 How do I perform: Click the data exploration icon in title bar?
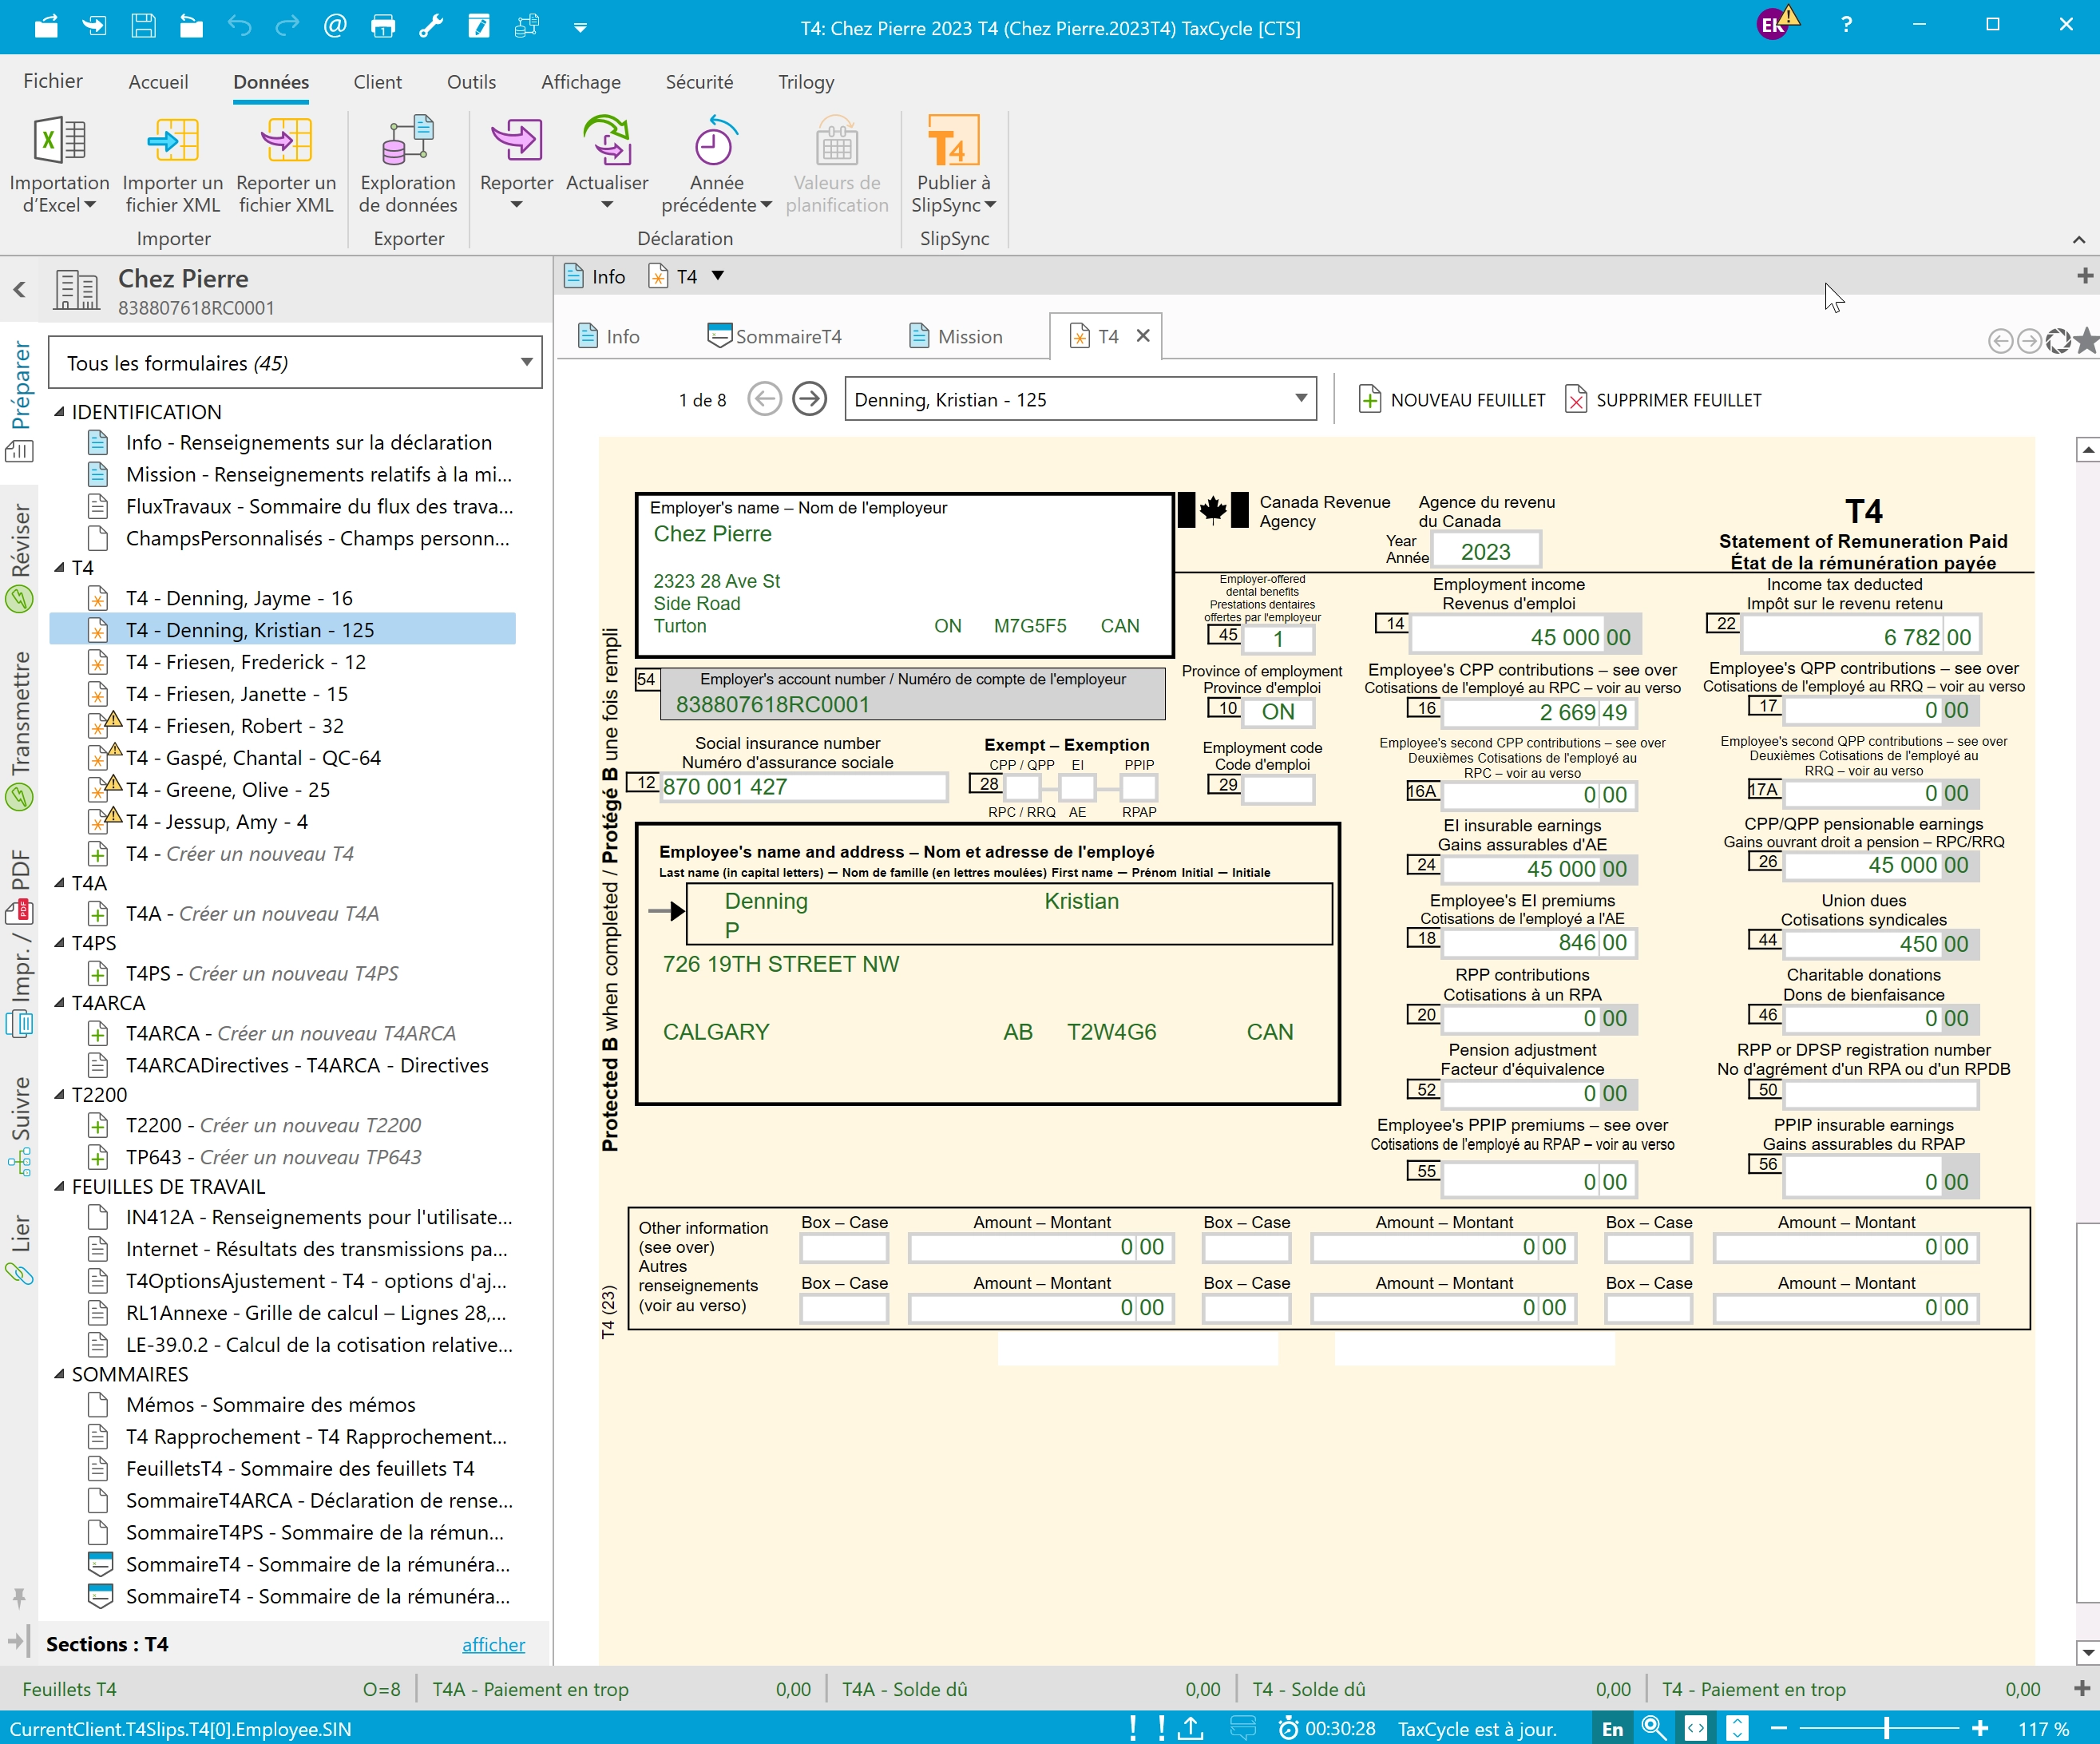click(527, 27)
